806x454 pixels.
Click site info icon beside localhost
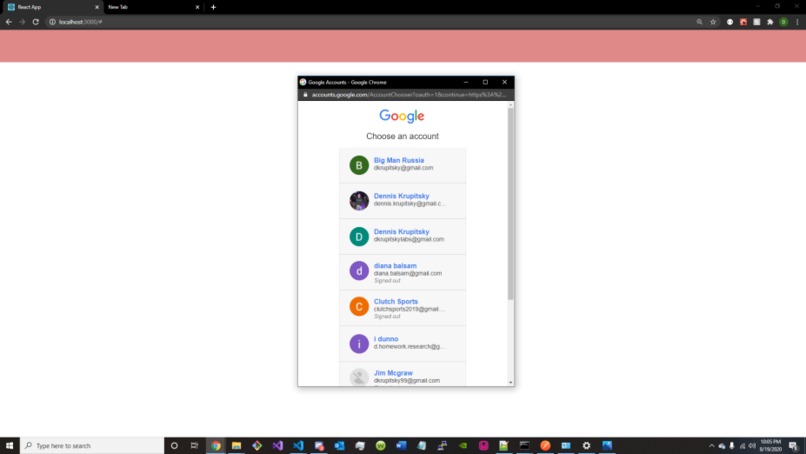pyautogui.click(x=52, y=22)
